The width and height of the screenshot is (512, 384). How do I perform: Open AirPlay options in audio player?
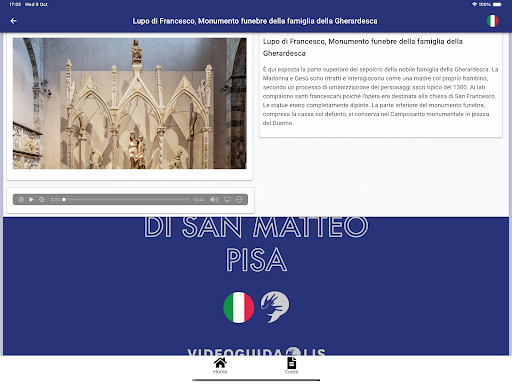[227, 199]
